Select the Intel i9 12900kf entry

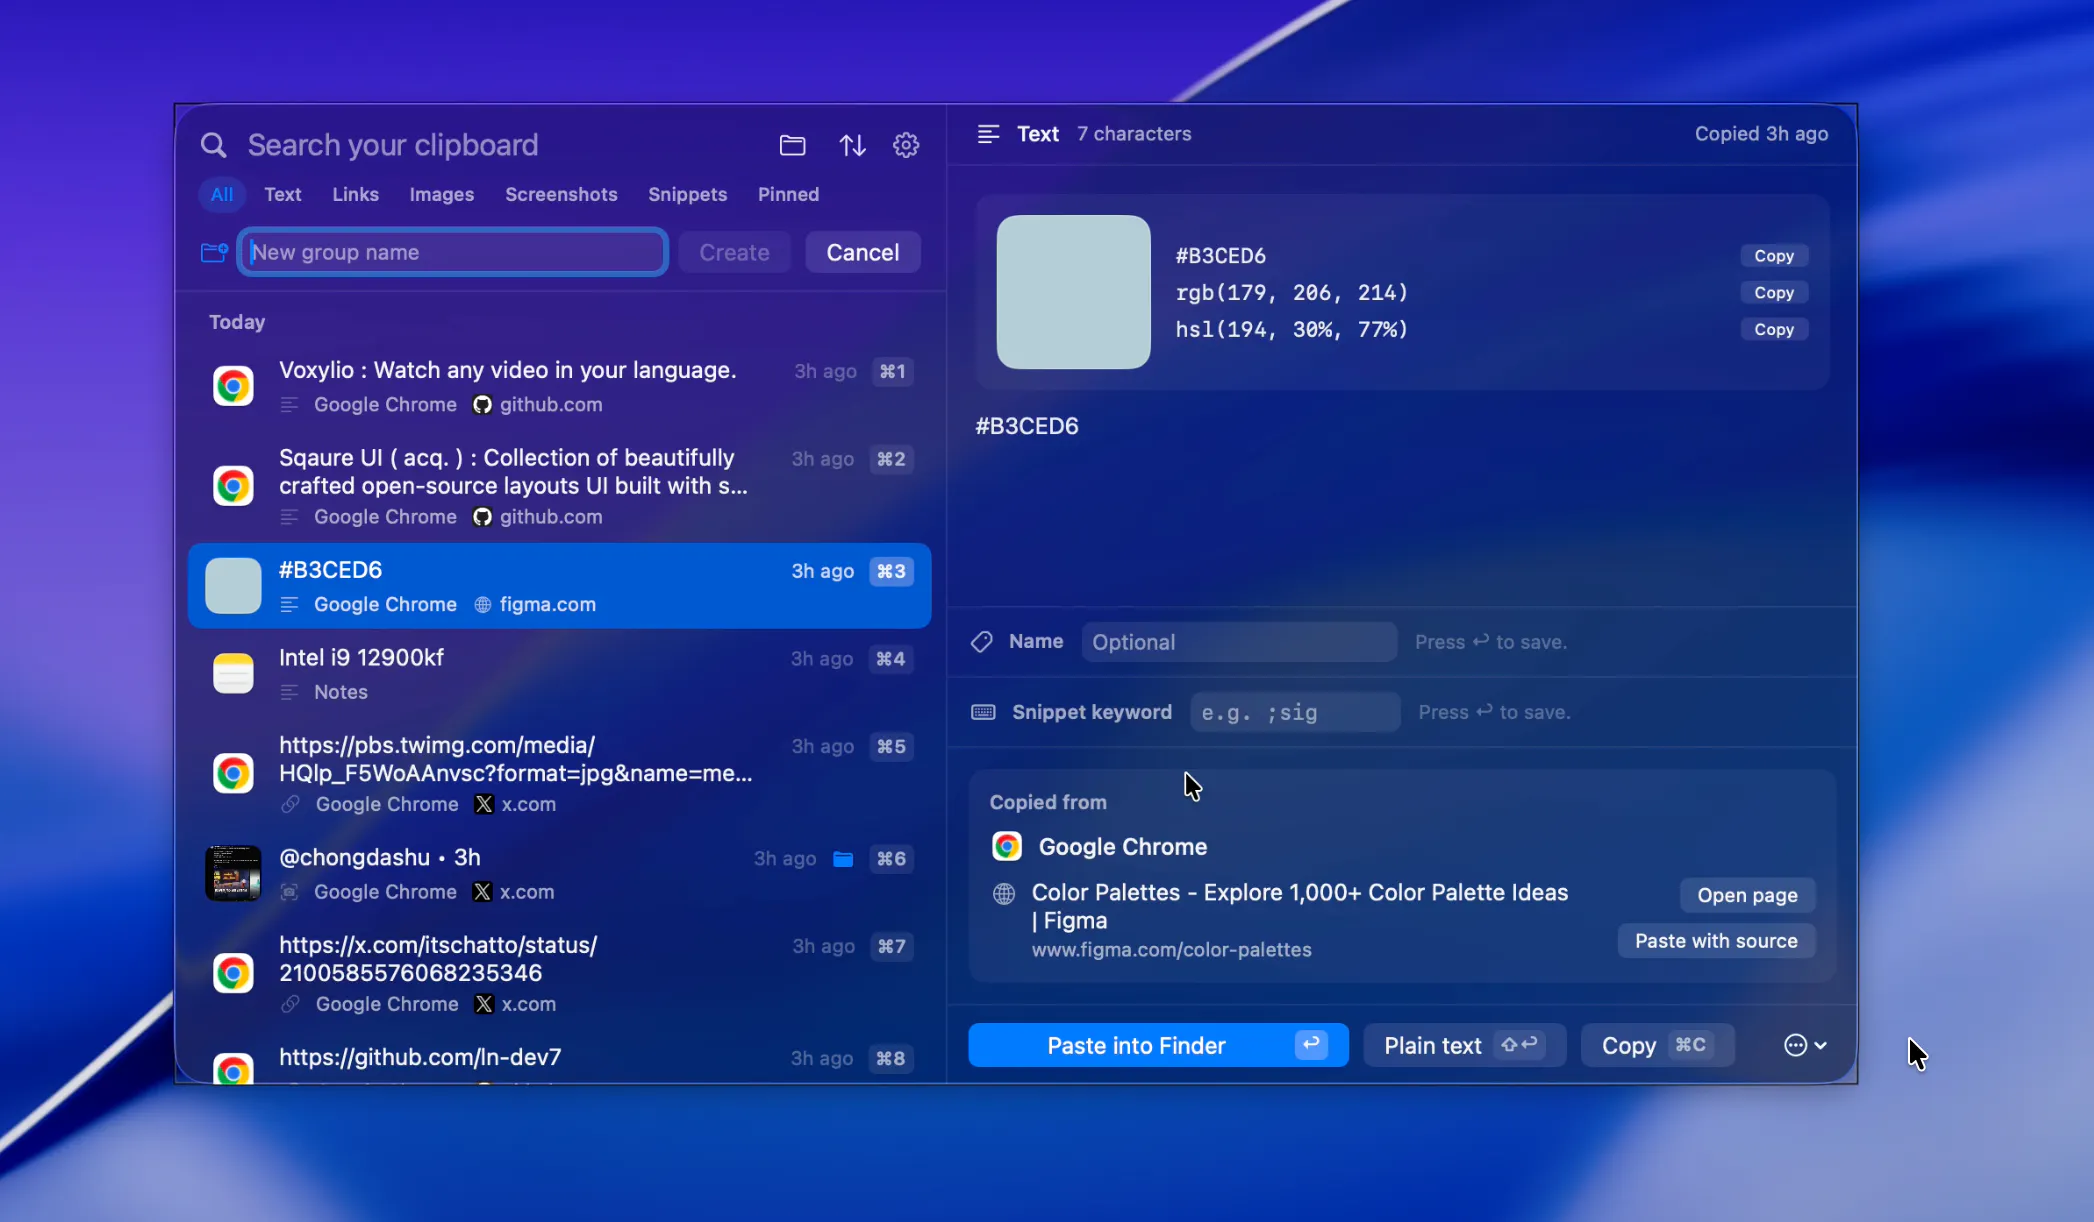pos(560,674)
